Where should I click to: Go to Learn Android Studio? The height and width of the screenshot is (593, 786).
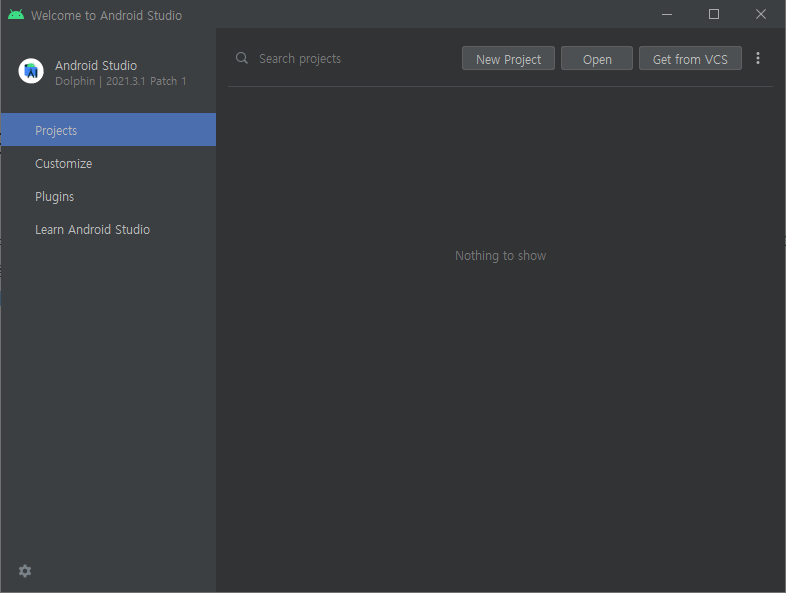(x=108, y=230)
